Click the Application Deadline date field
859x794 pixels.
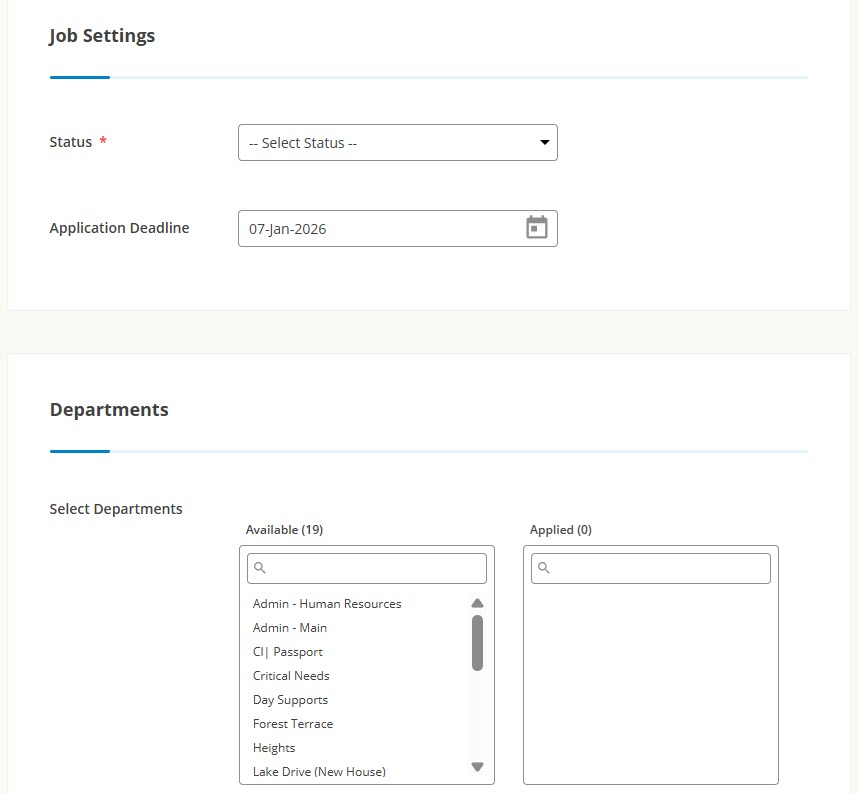click(398, 229)
